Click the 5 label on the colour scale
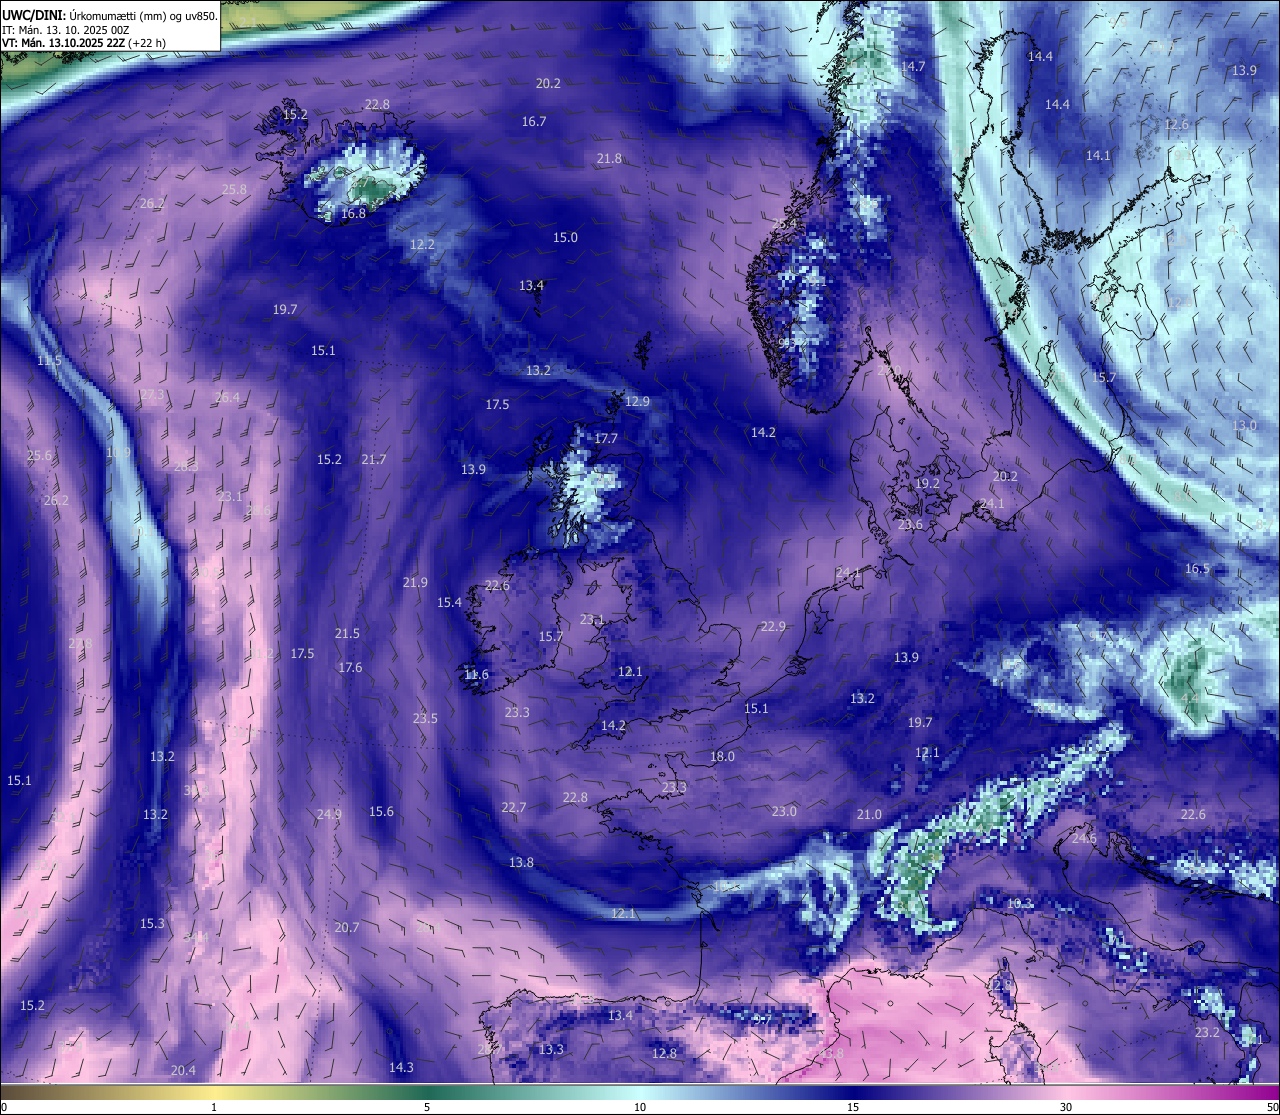Viewport: 1280px width, 1115px height. 427,1107
